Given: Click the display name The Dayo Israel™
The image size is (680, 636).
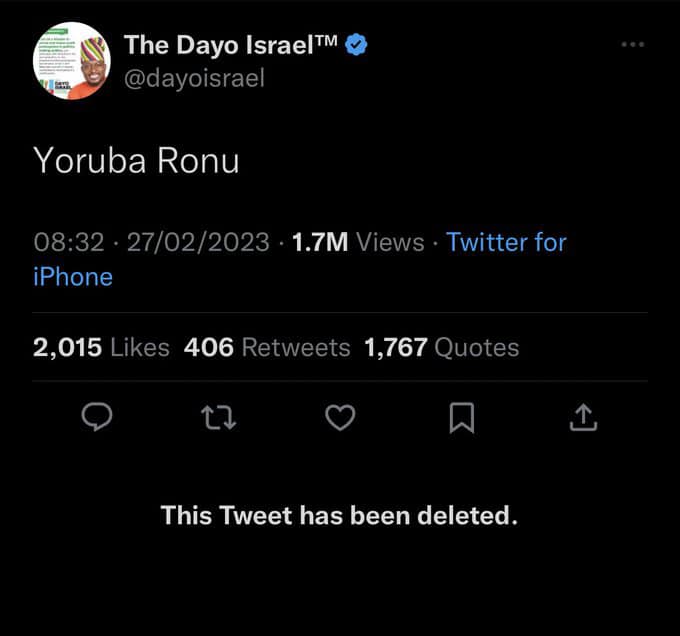Looking at the screenshot, I should tap(232, 44).
